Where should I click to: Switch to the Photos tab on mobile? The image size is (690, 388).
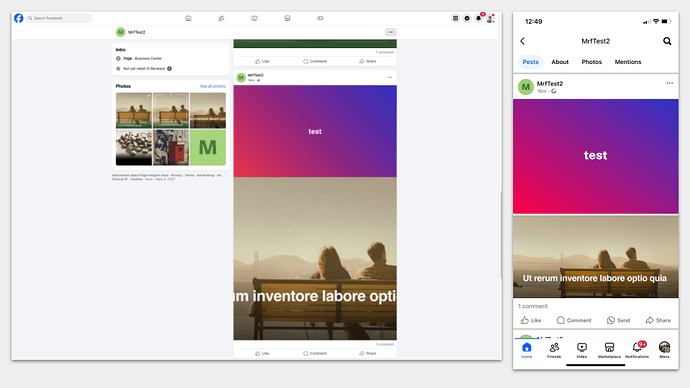(x=591, y=62)
